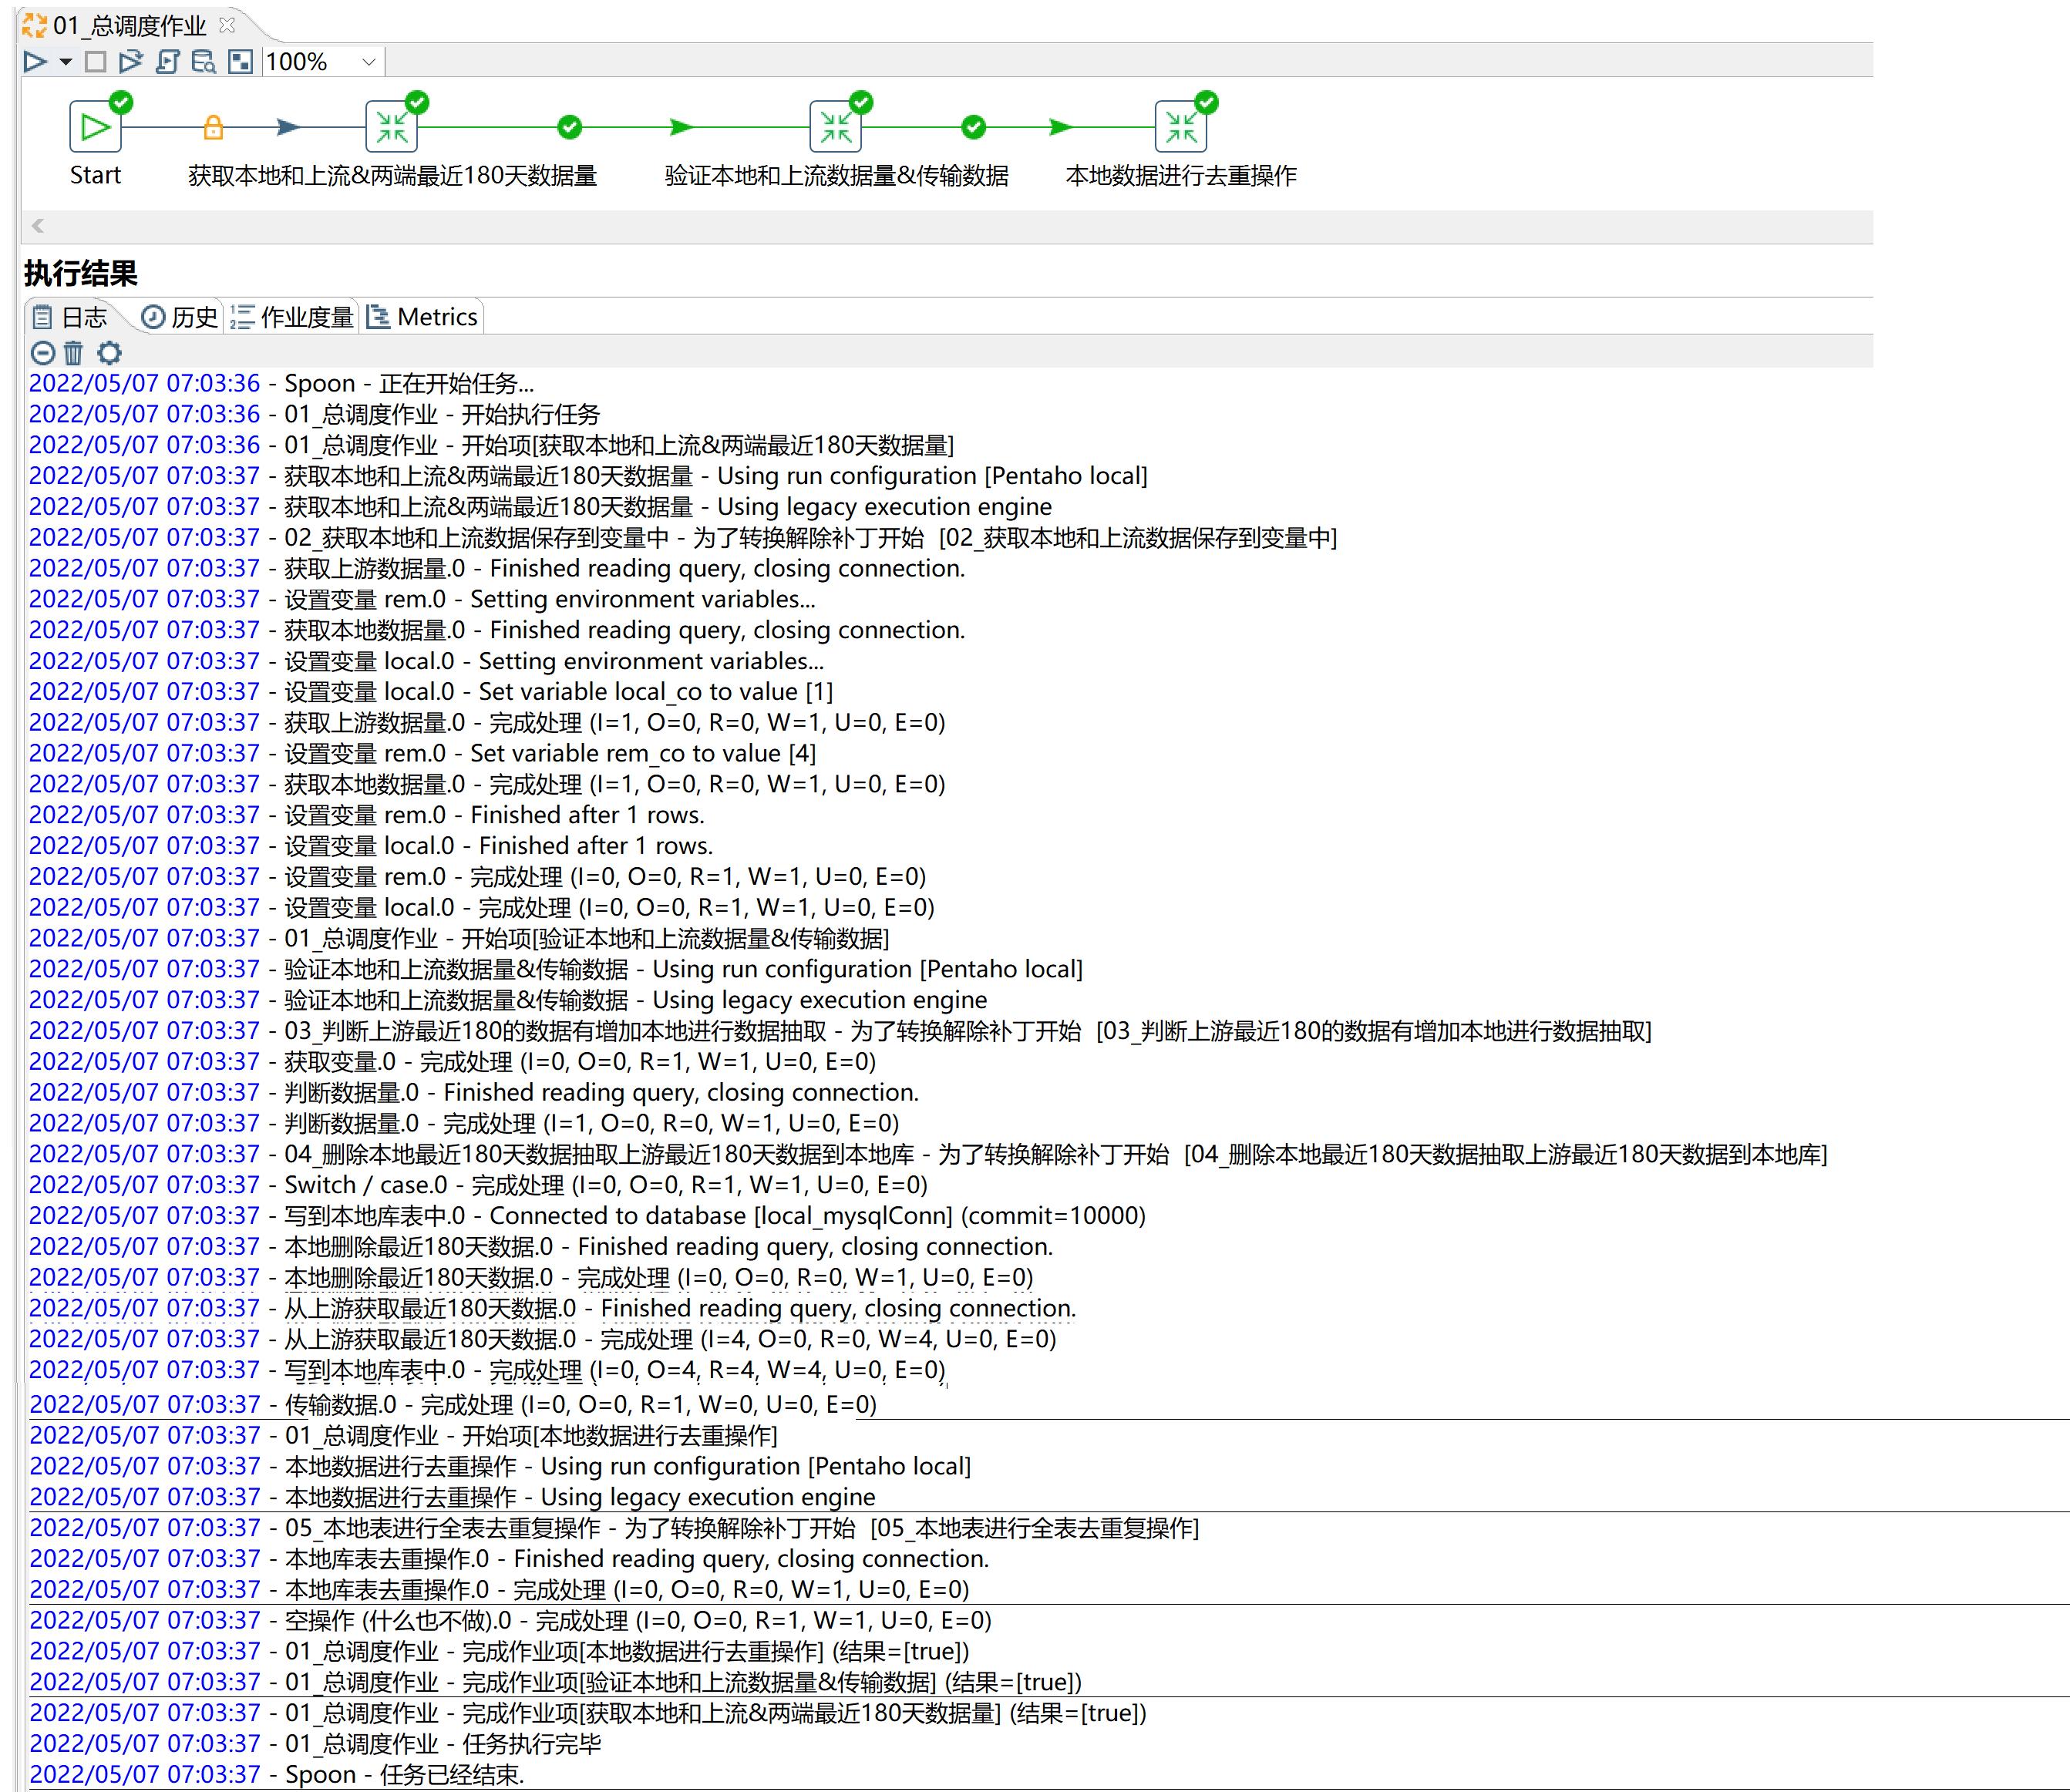2070x1792 pixels.
Task: Click the explore database icon
Action: 203,62
